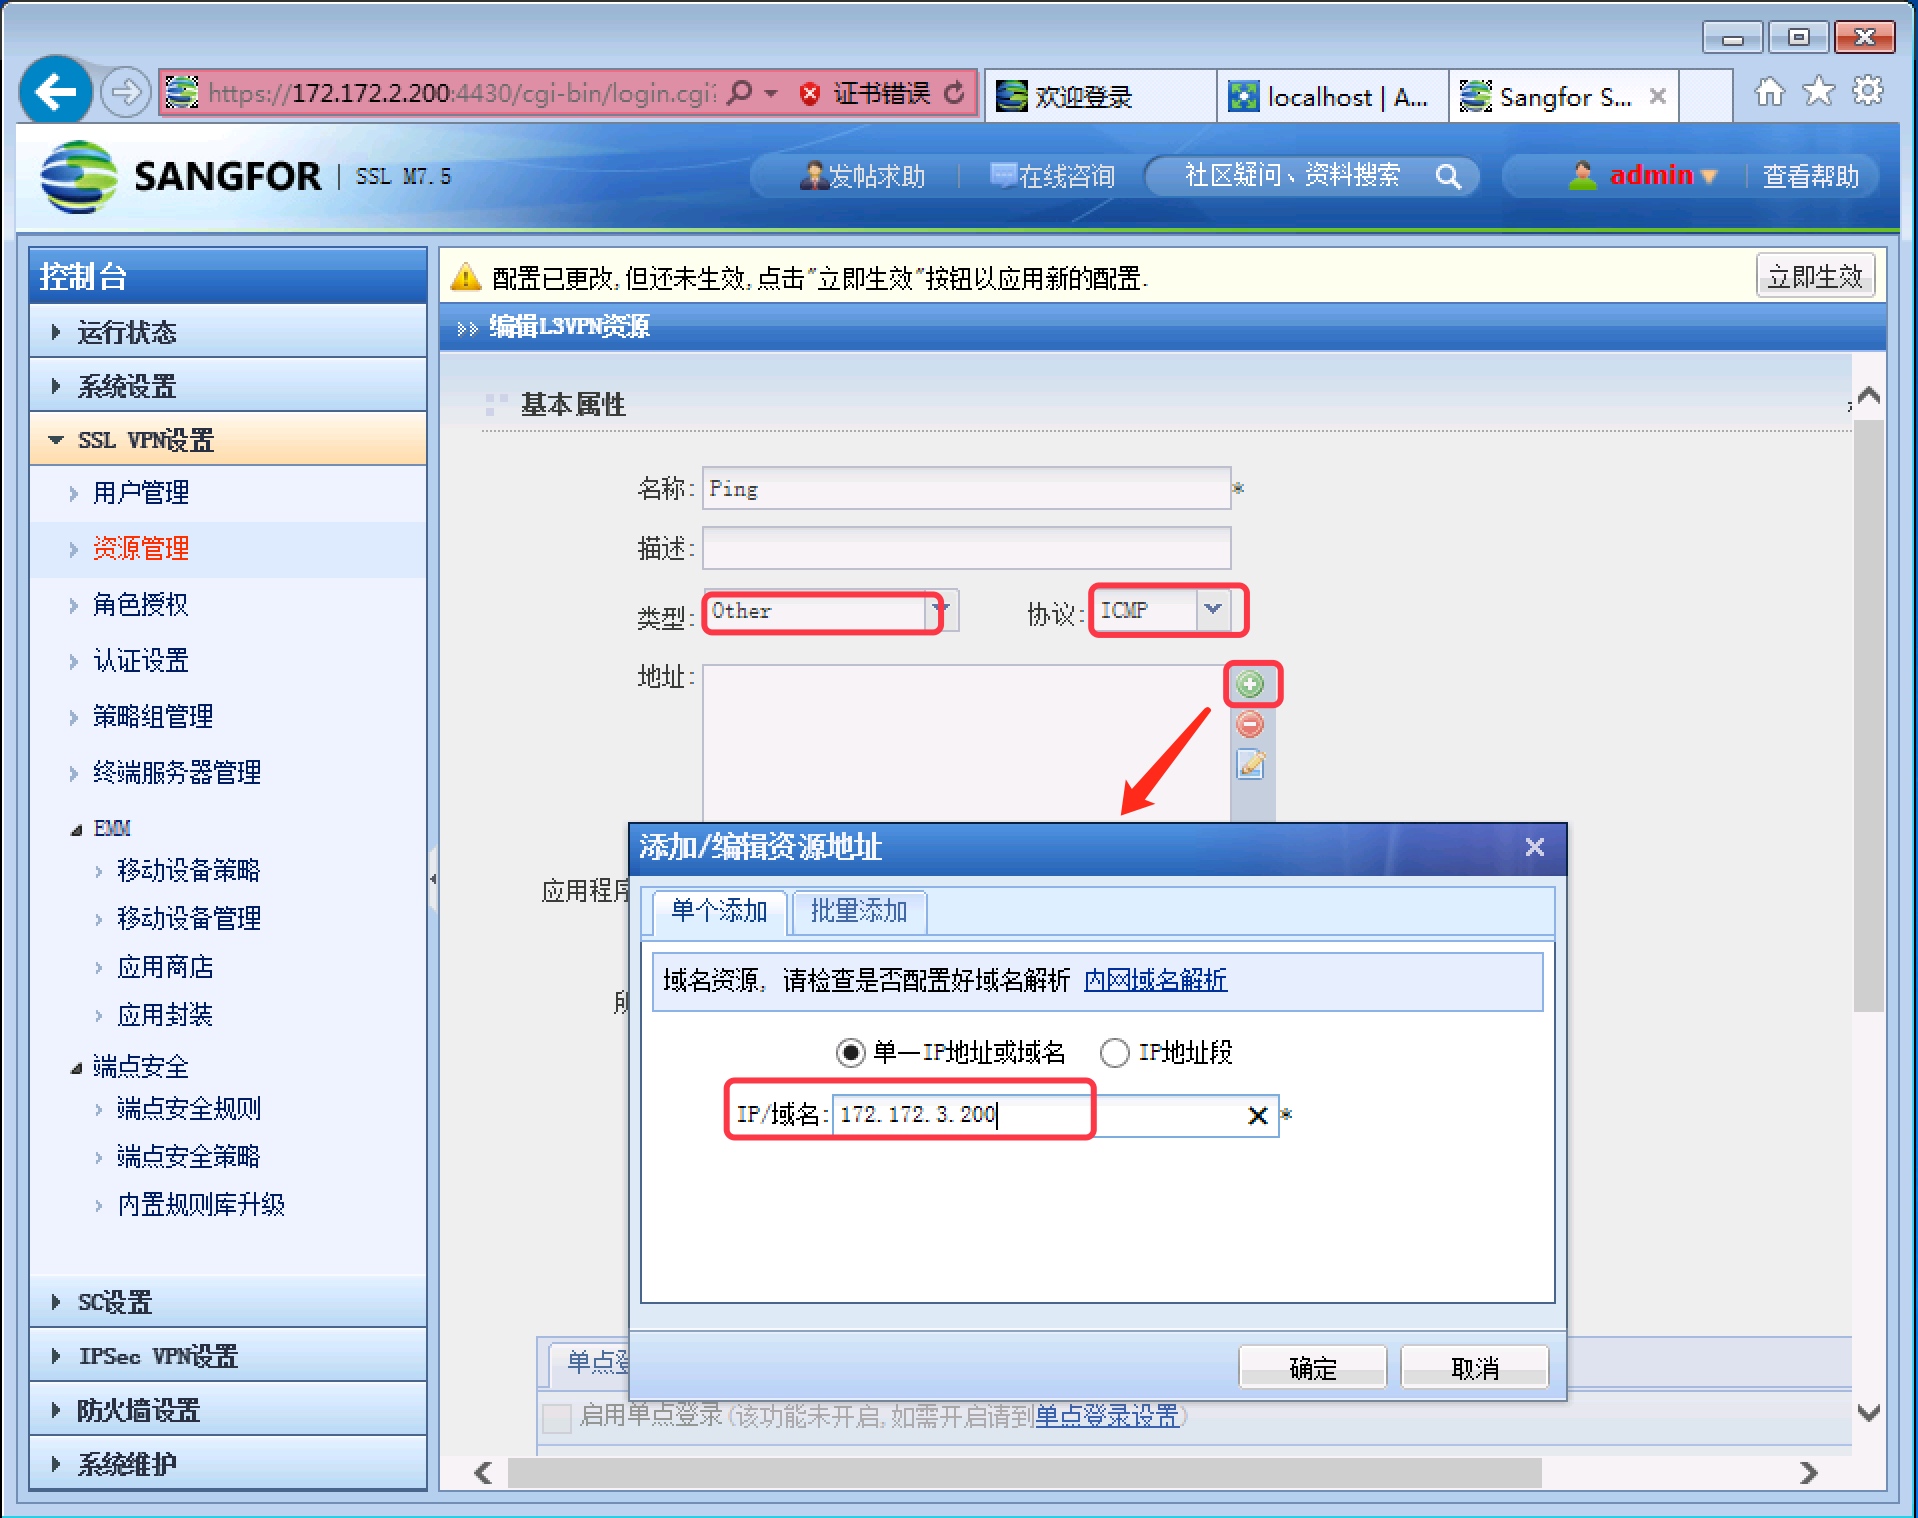Screen dimensions: 1918x1518
Task: Click the yellow warning triangle icon
Action: (x=466, y=277)
